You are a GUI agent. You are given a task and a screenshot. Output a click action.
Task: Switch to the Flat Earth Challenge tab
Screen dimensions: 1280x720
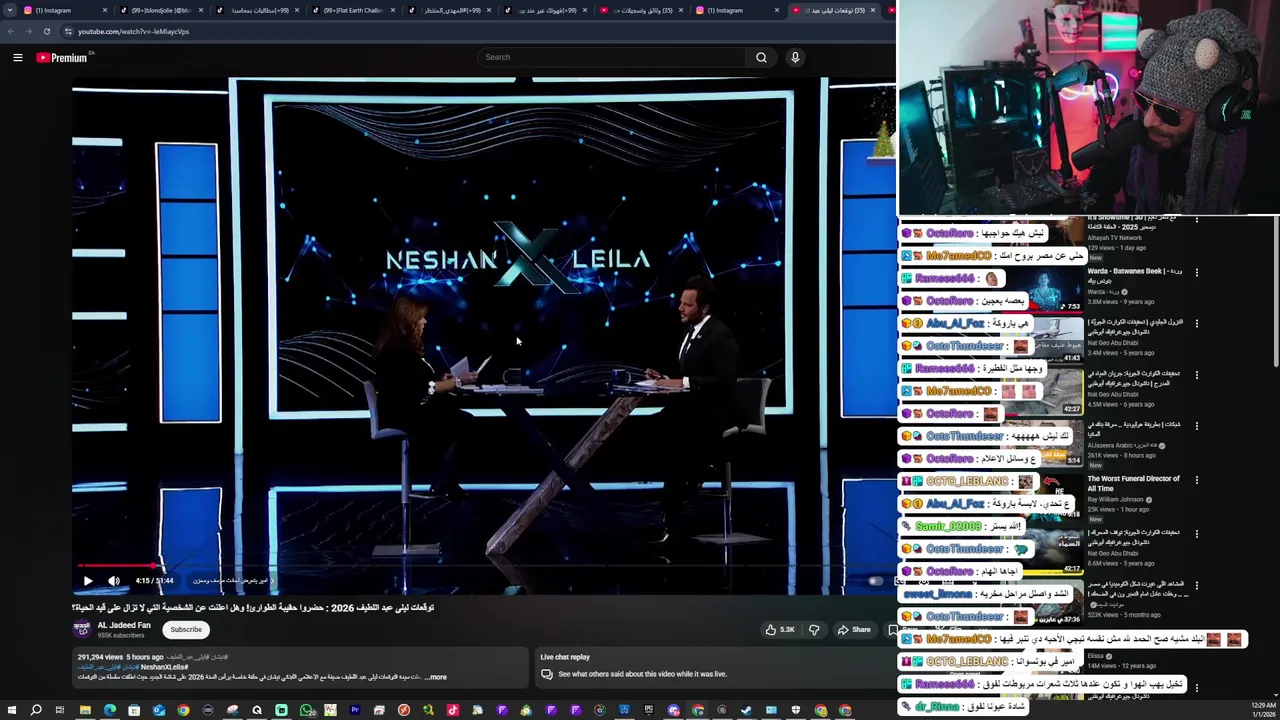(x=353, y=10)
